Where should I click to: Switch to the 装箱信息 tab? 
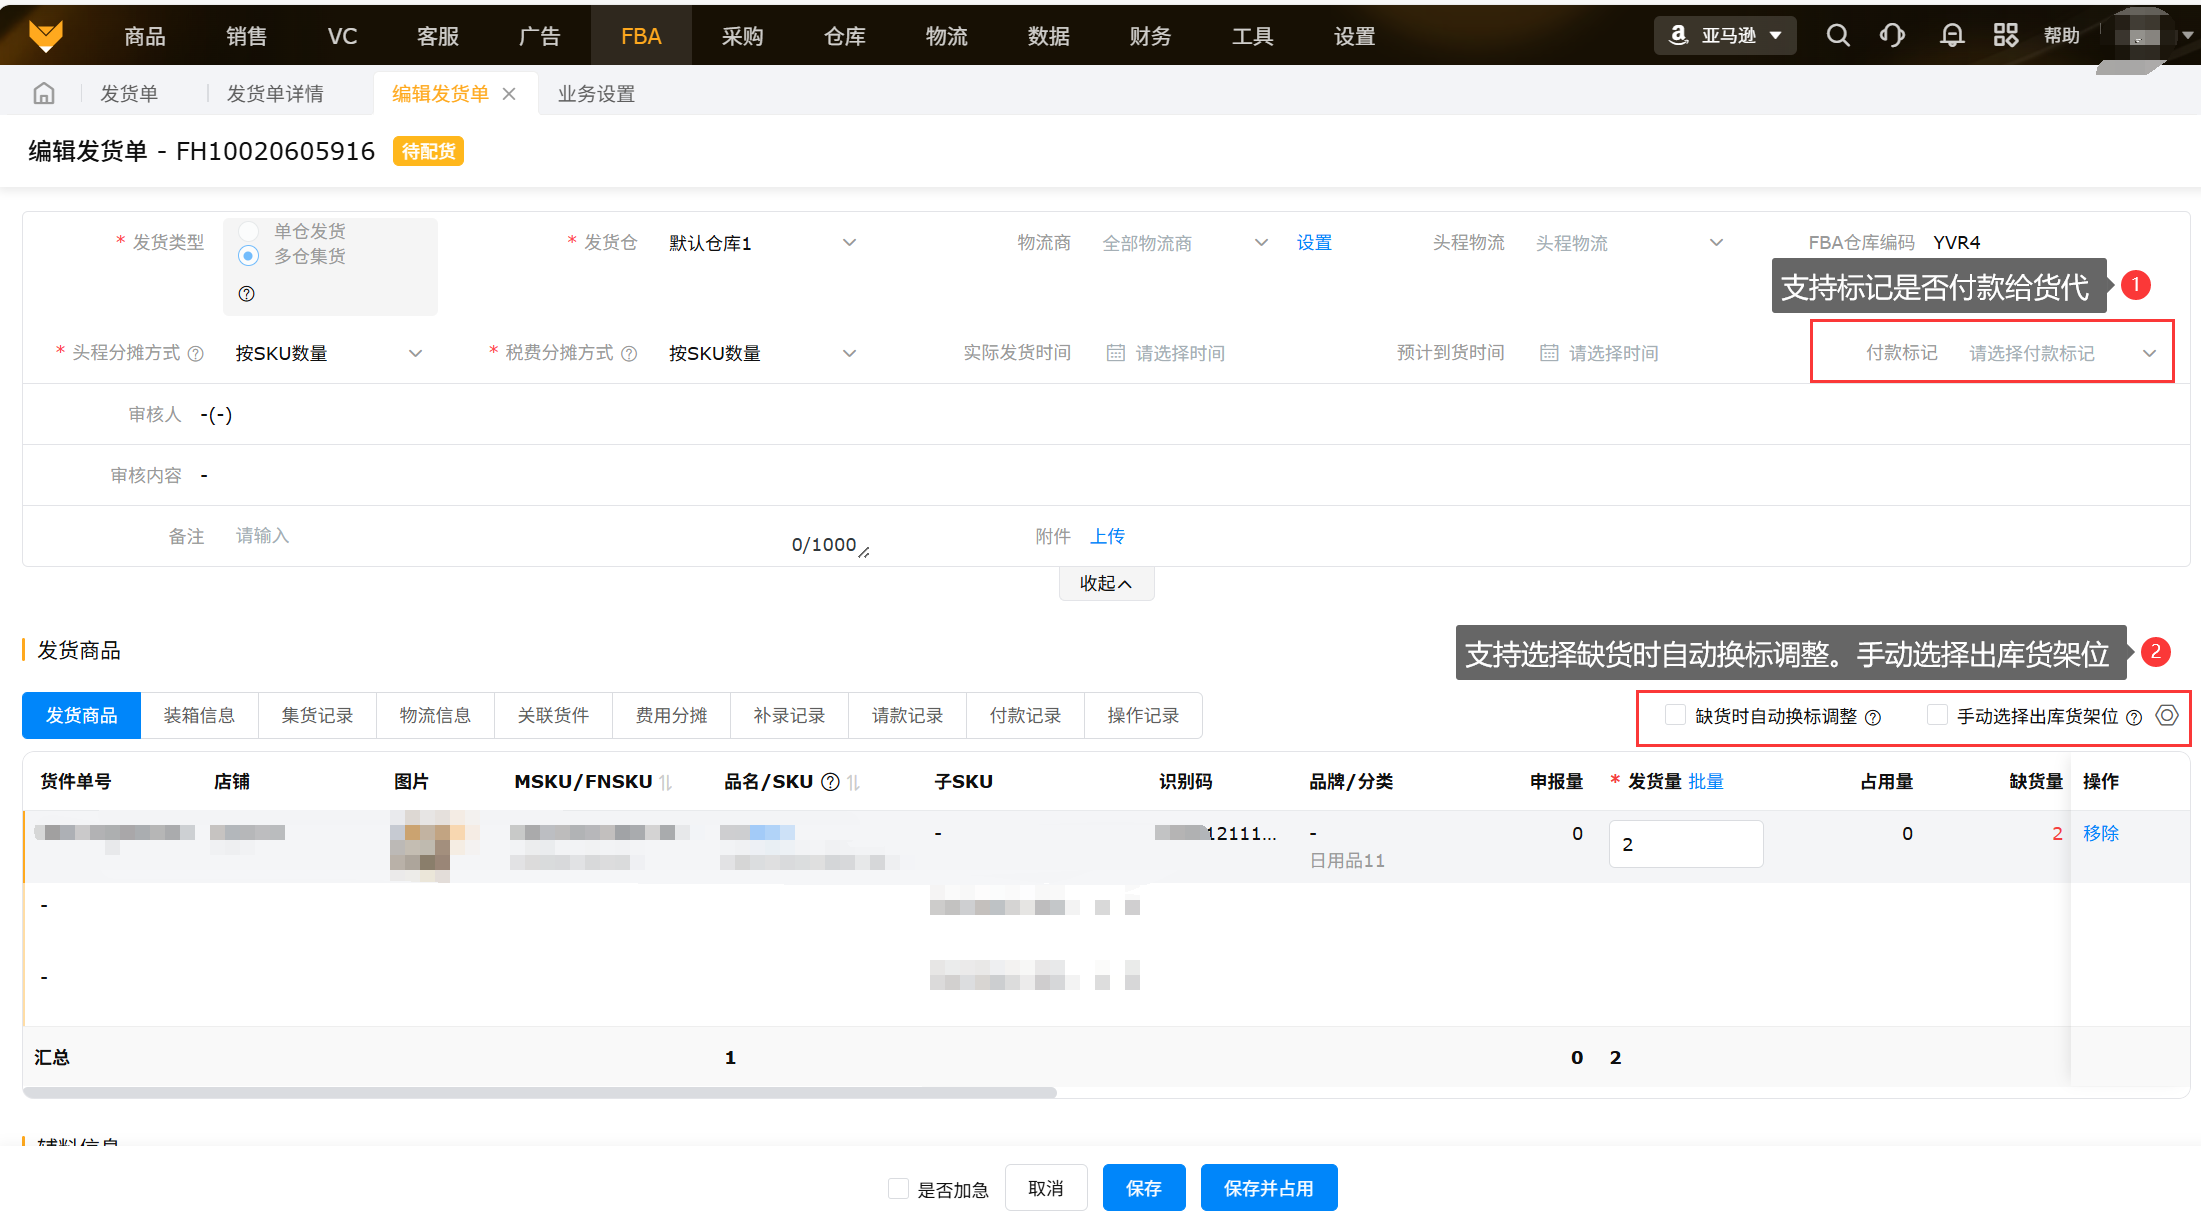[x=199, y=716]
